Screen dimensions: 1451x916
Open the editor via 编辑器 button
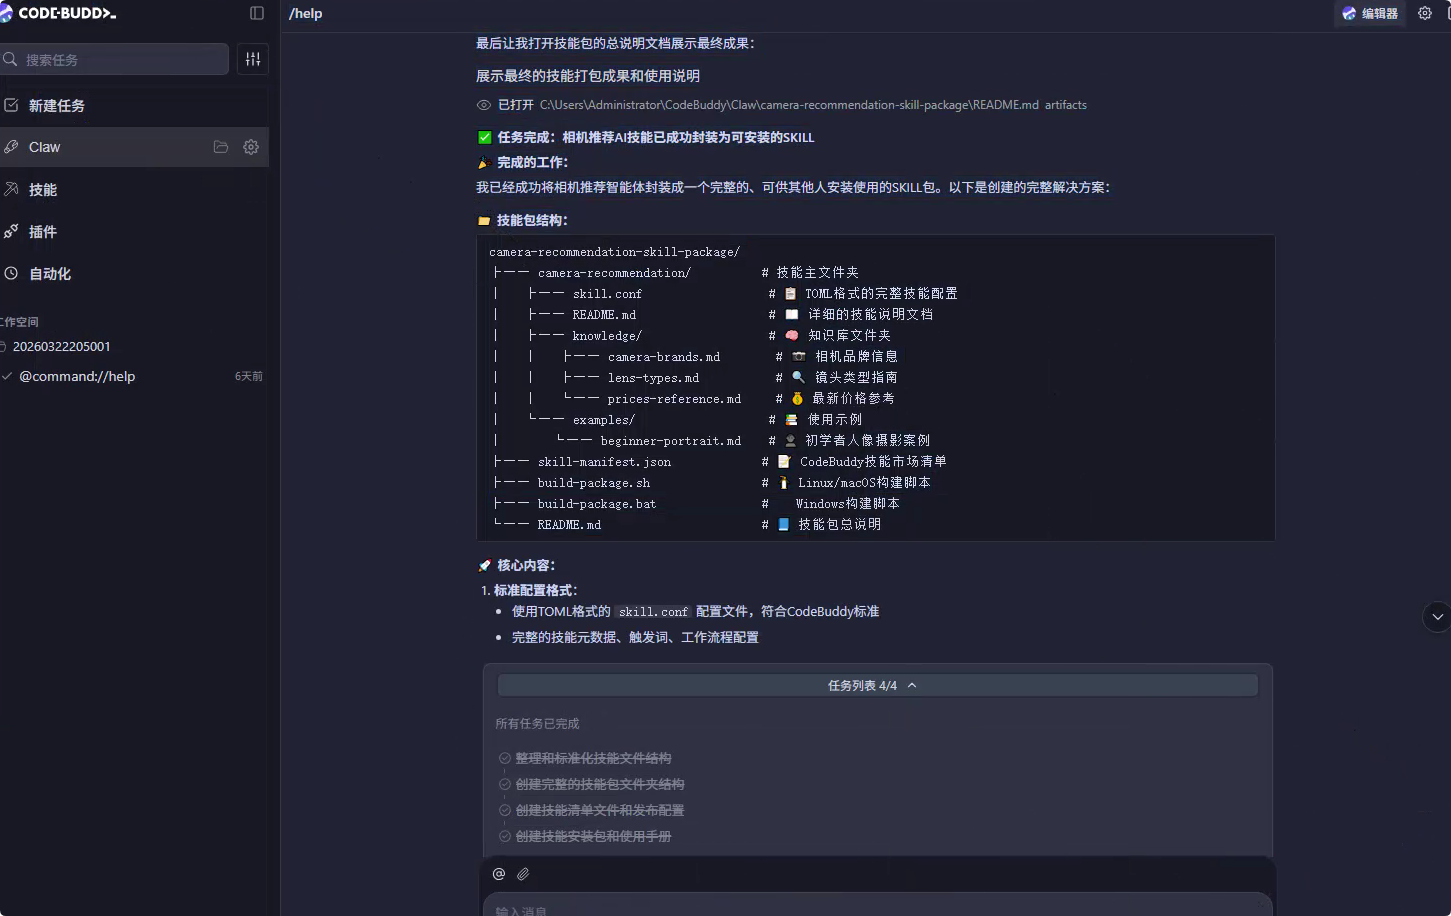point(1370,13)
